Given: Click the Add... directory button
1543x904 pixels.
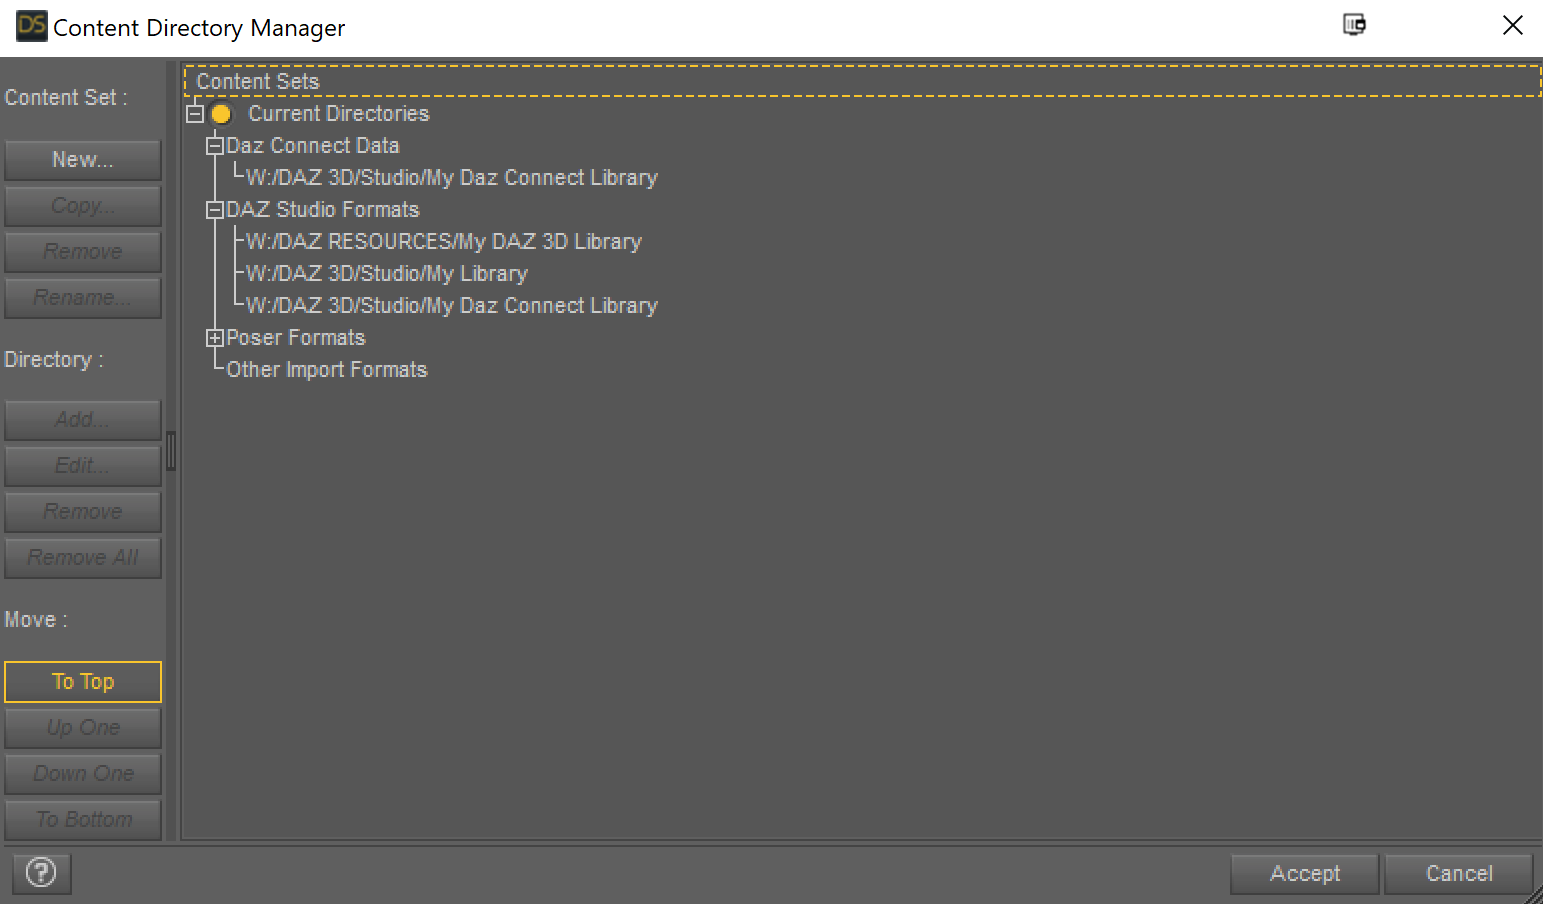Looking at the screenshot, I should coord(83,420).
